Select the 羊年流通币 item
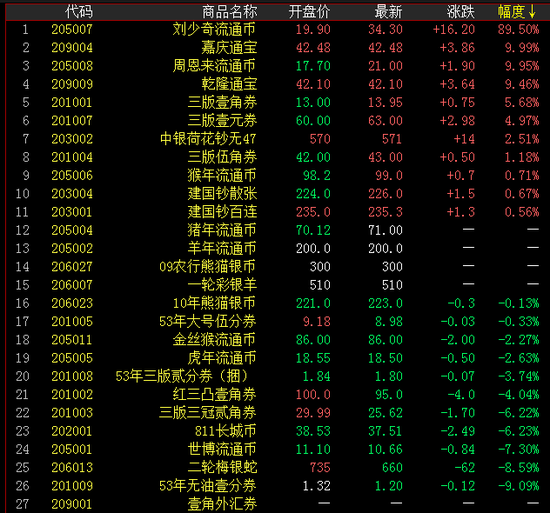 (222, 248)
